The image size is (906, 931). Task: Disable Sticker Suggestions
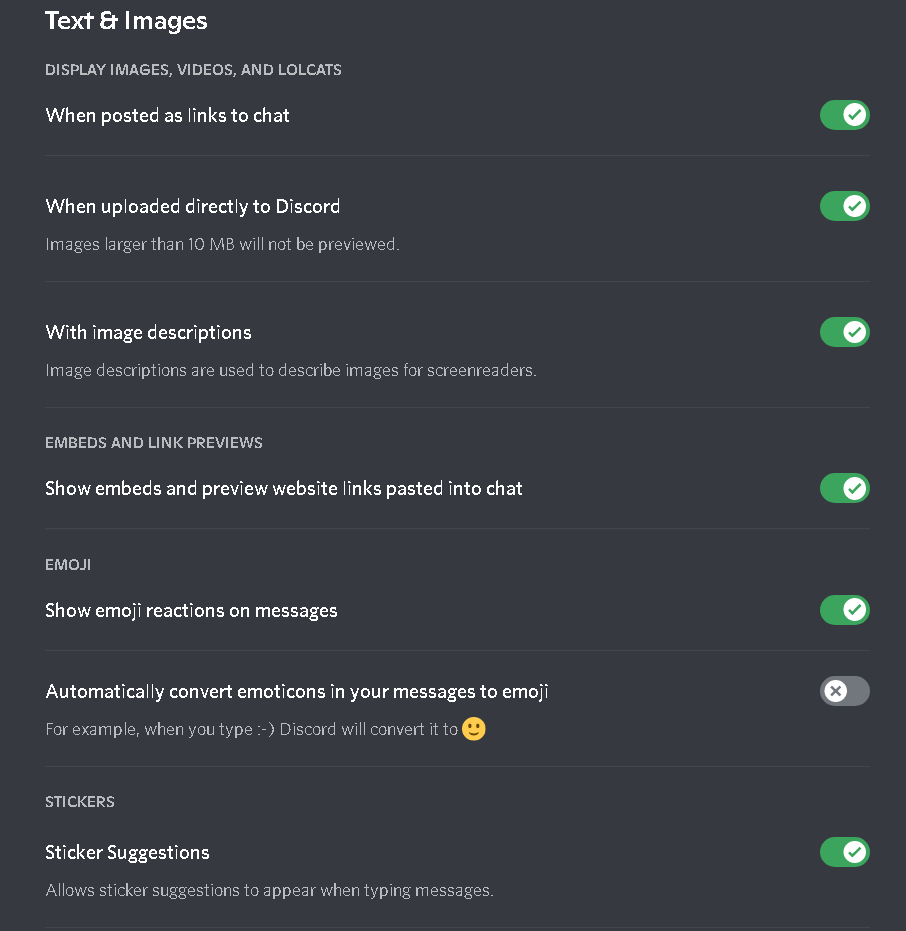[x=845, y=852]
